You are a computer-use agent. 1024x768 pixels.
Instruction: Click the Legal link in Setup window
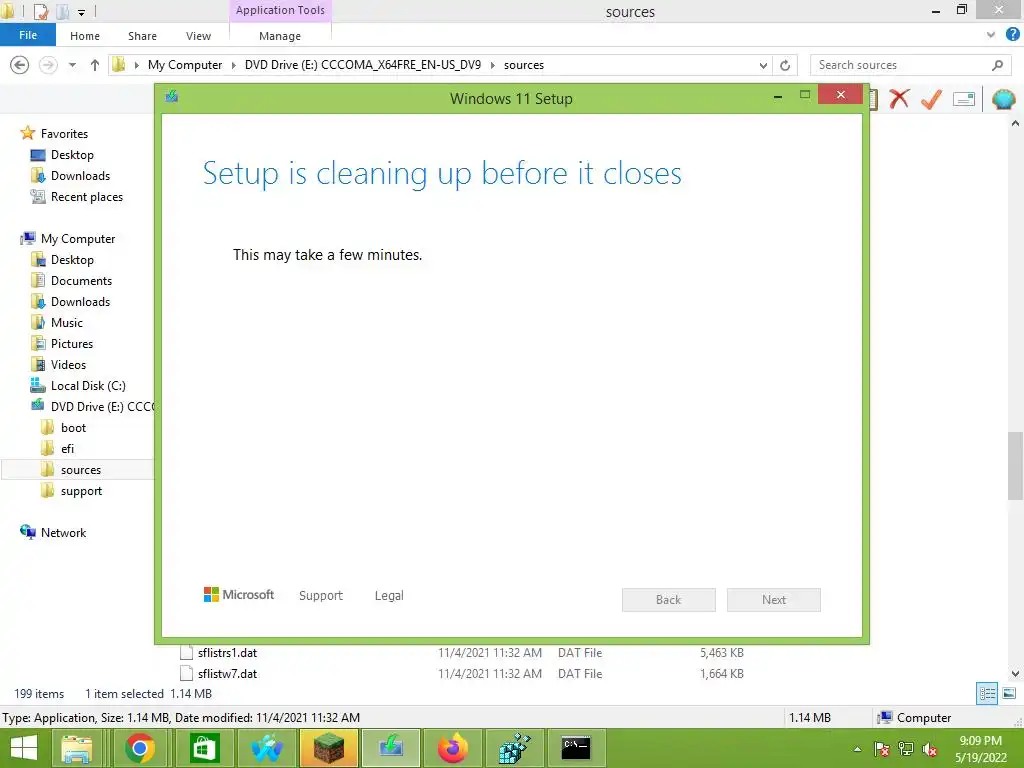(x=389, y=596)
